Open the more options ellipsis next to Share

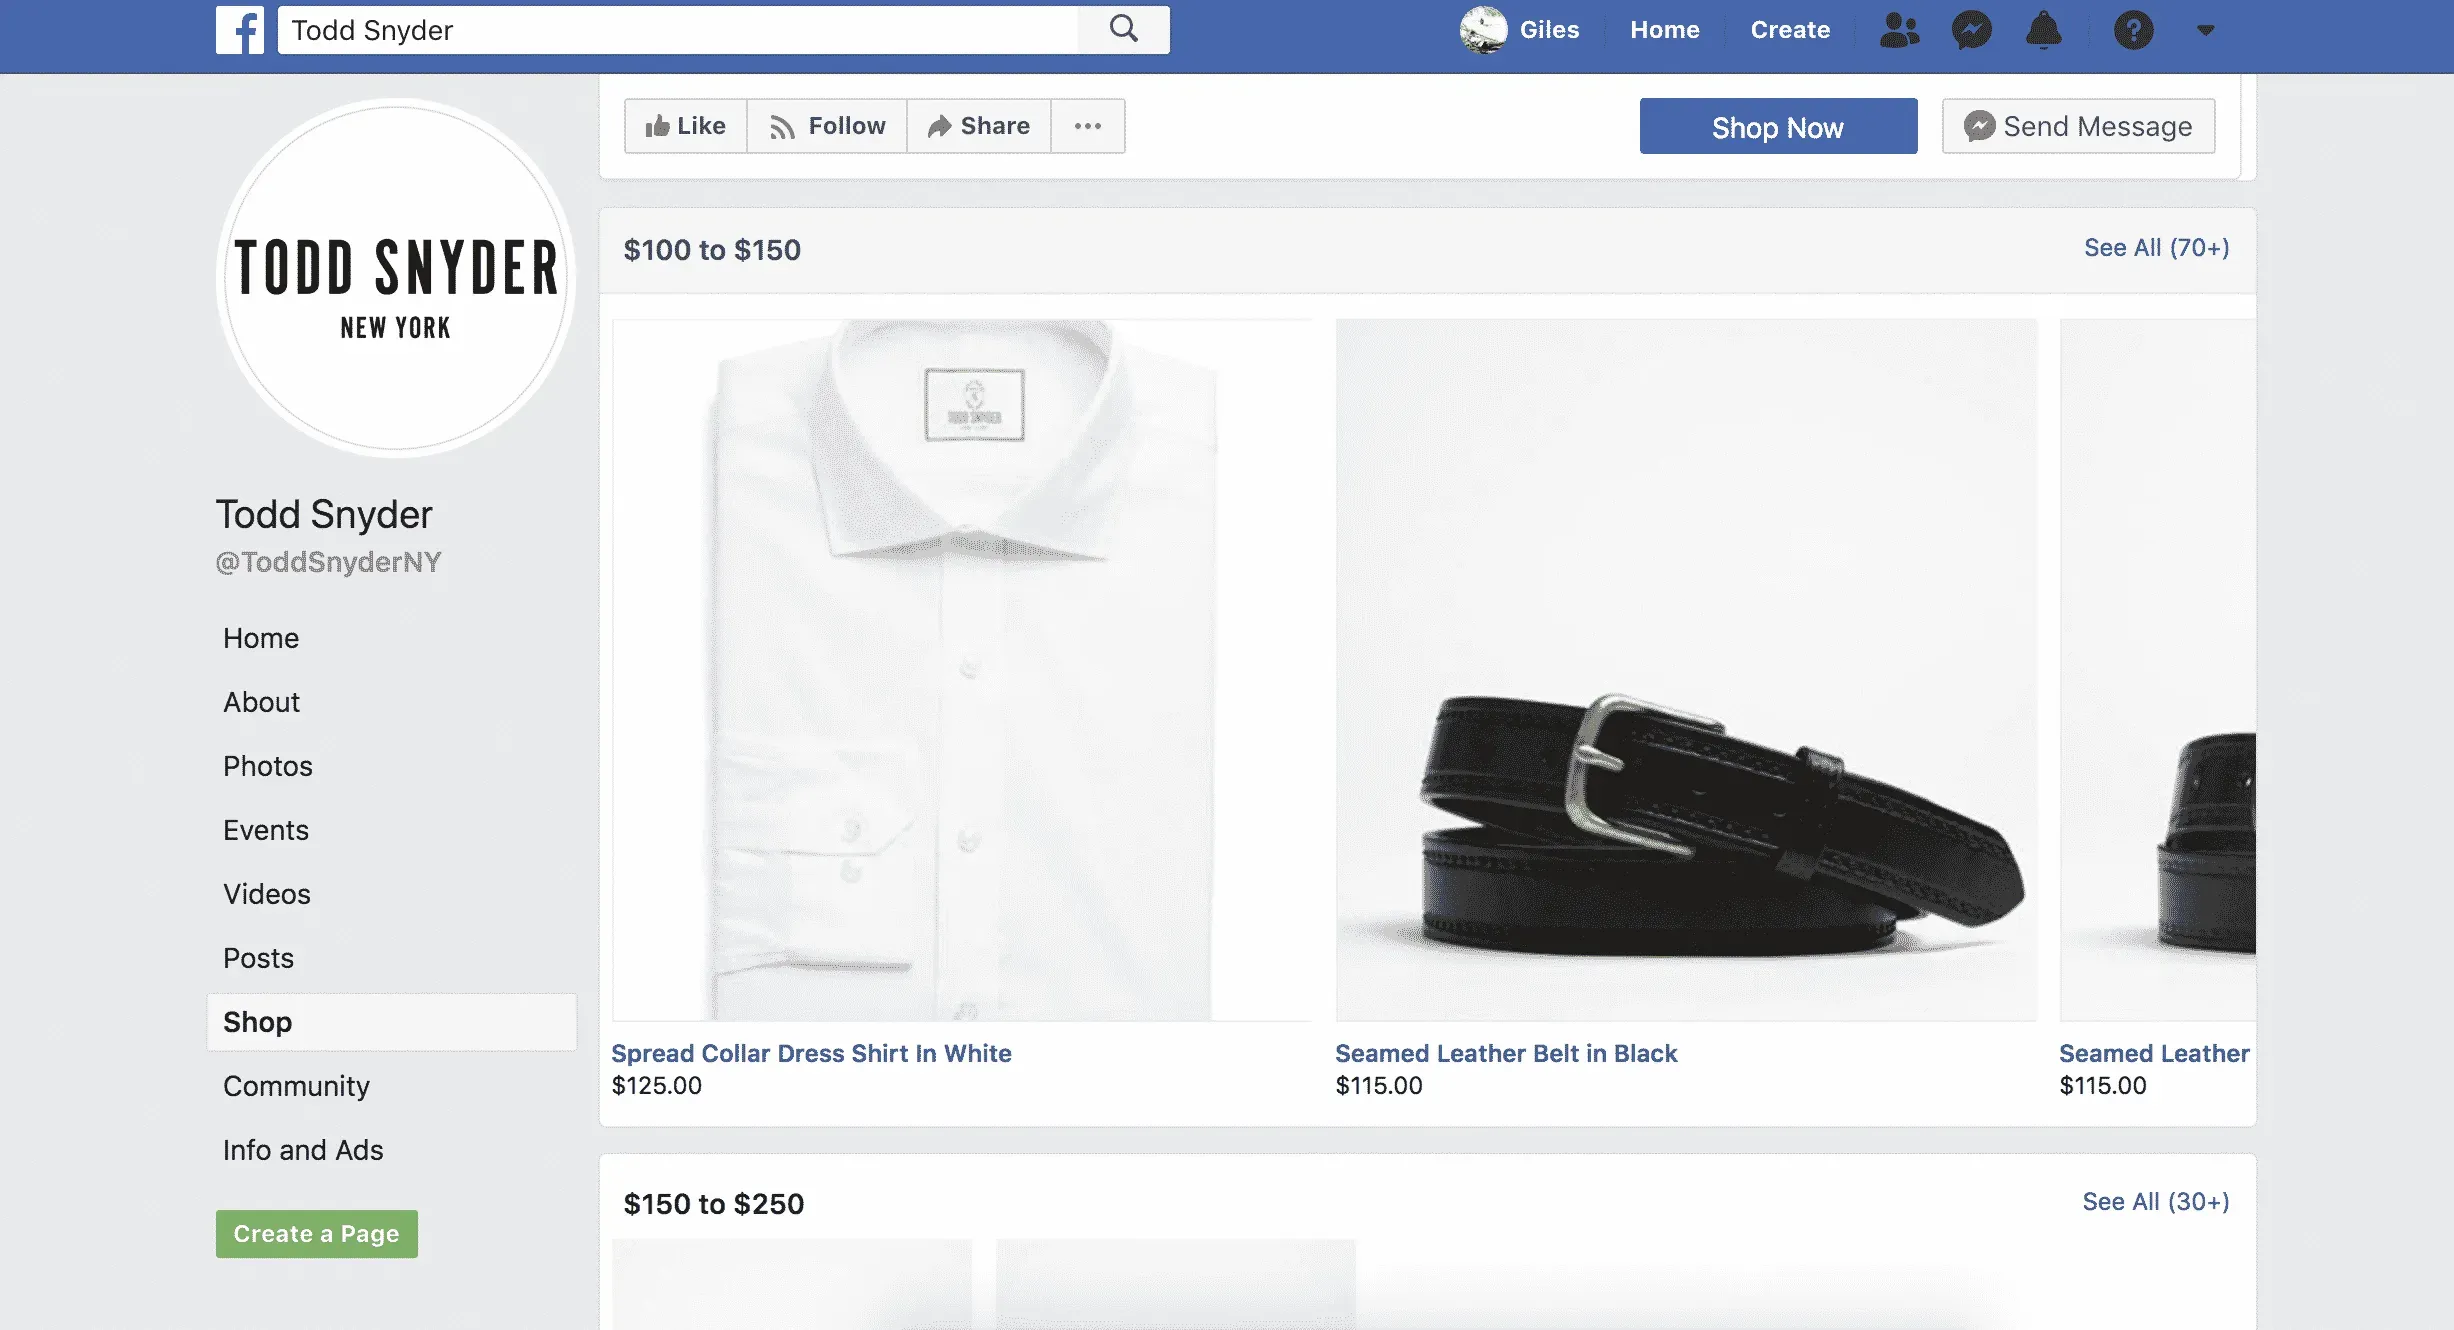1088,126
